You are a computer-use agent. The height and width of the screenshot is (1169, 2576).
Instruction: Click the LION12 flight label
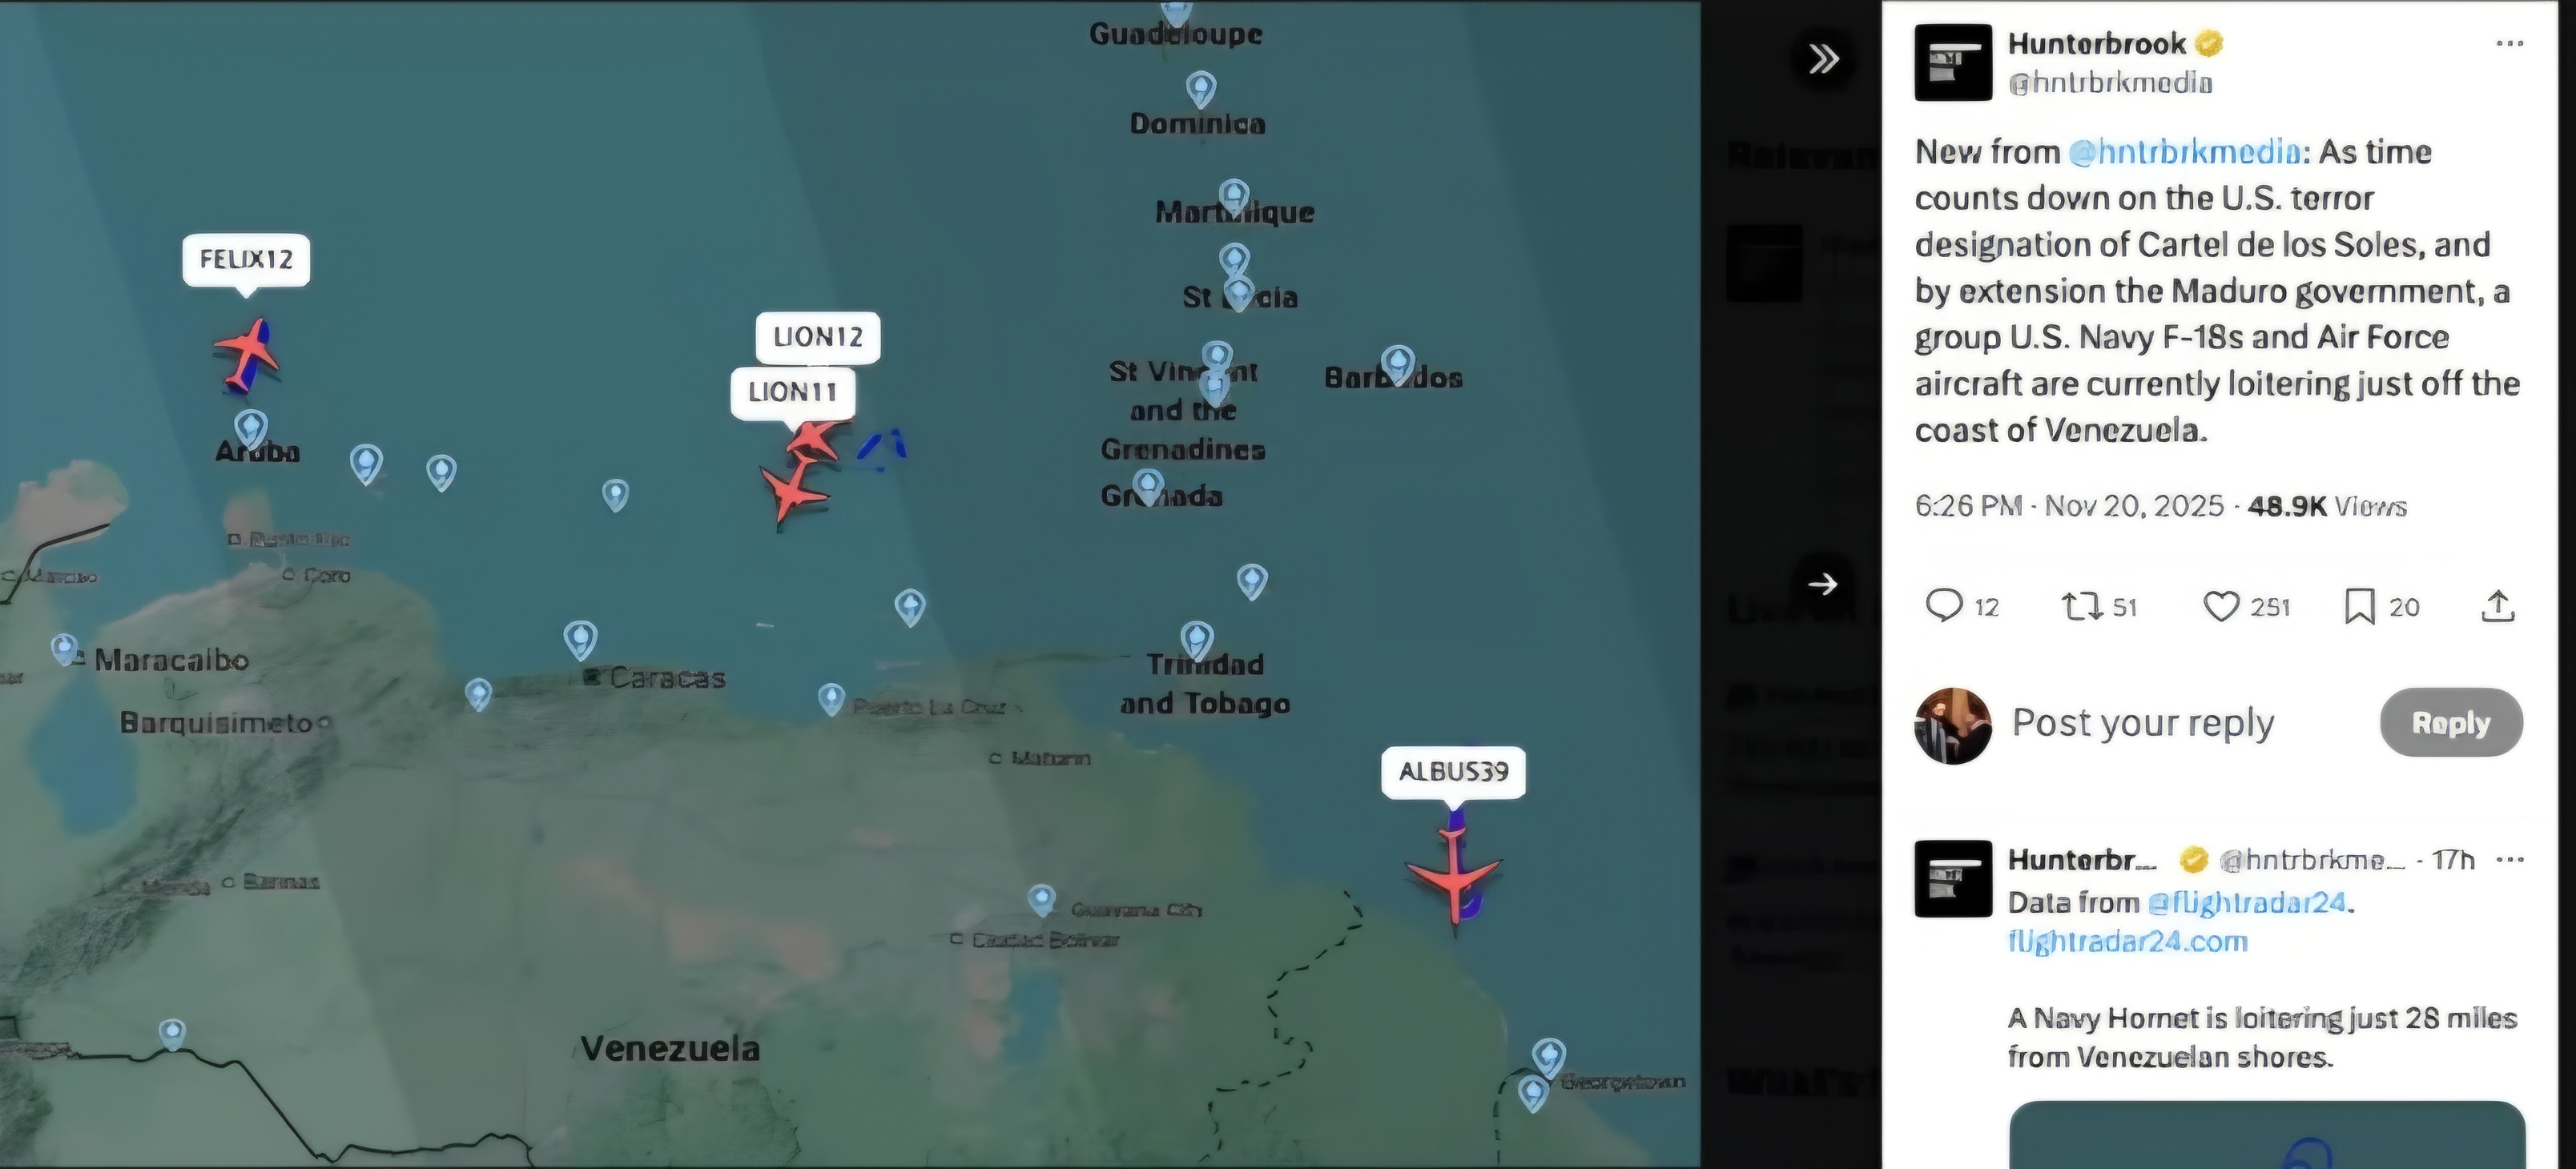(x=818, y=337)
